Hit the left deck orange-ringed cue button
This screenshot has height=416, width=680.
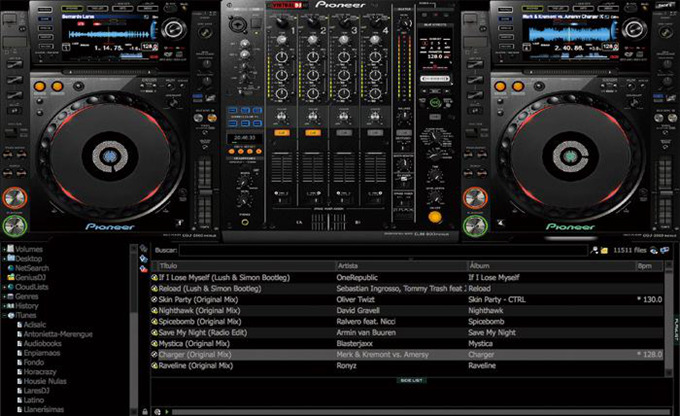coord(14,198)
